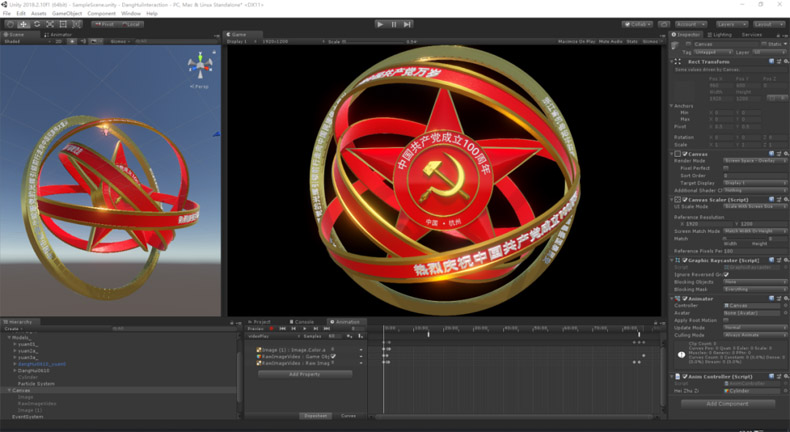Switch to the Console tab
The width and height of the screenshot is (790, 432).
pos(301,322)
